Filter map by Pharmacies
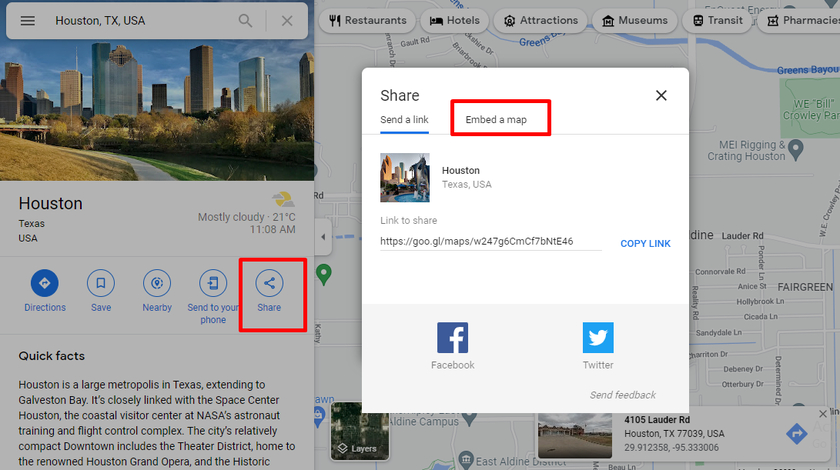 [x=799, y=20]
